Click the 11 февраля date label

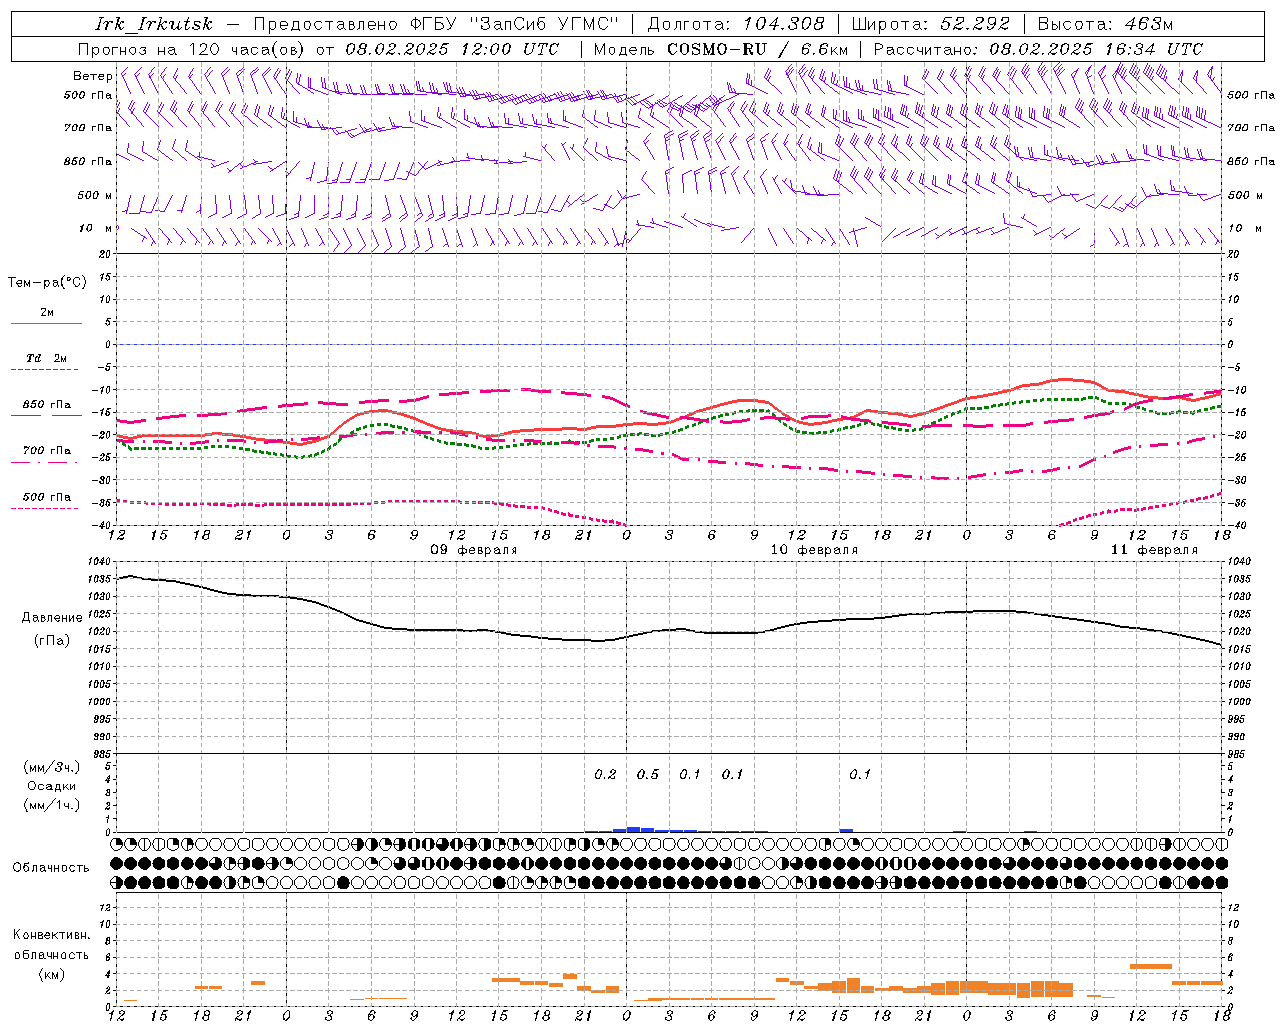click(1154, 550)
